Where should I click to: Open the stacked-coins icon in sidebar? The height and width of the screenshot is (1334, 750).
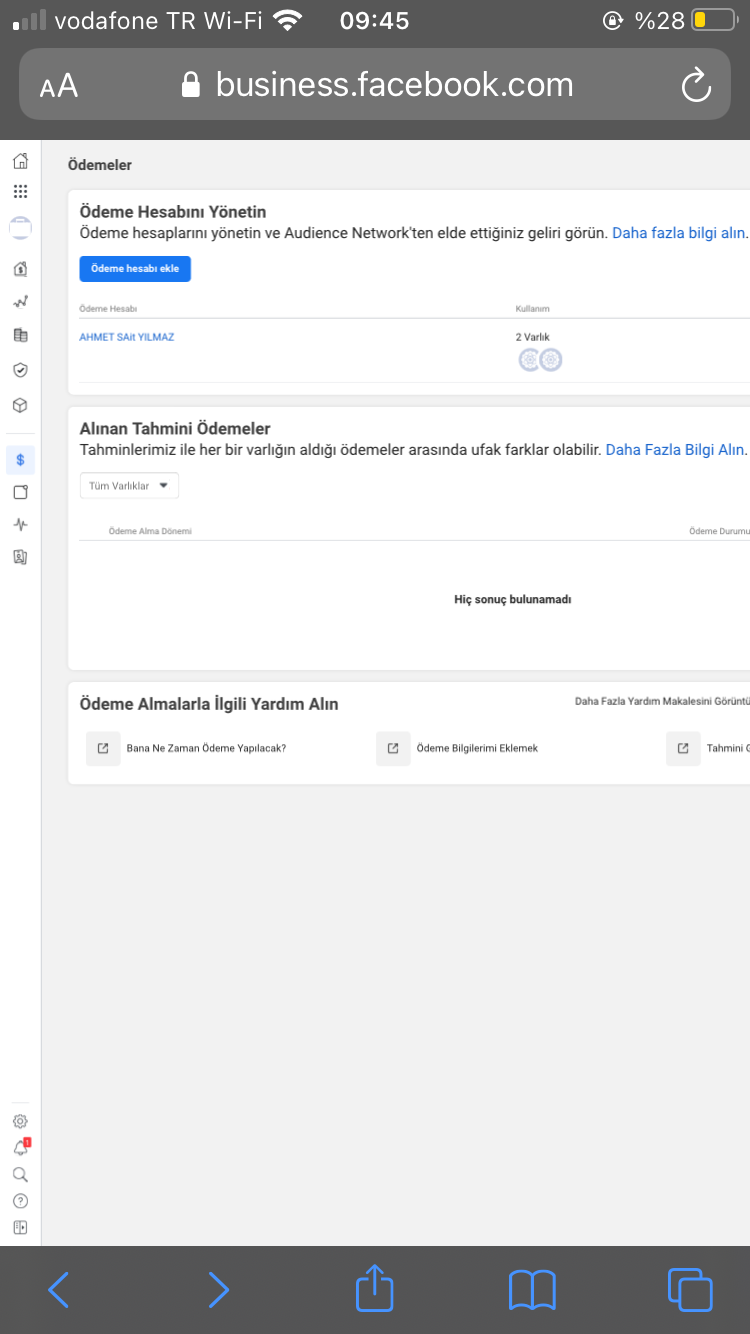point(20,336)
